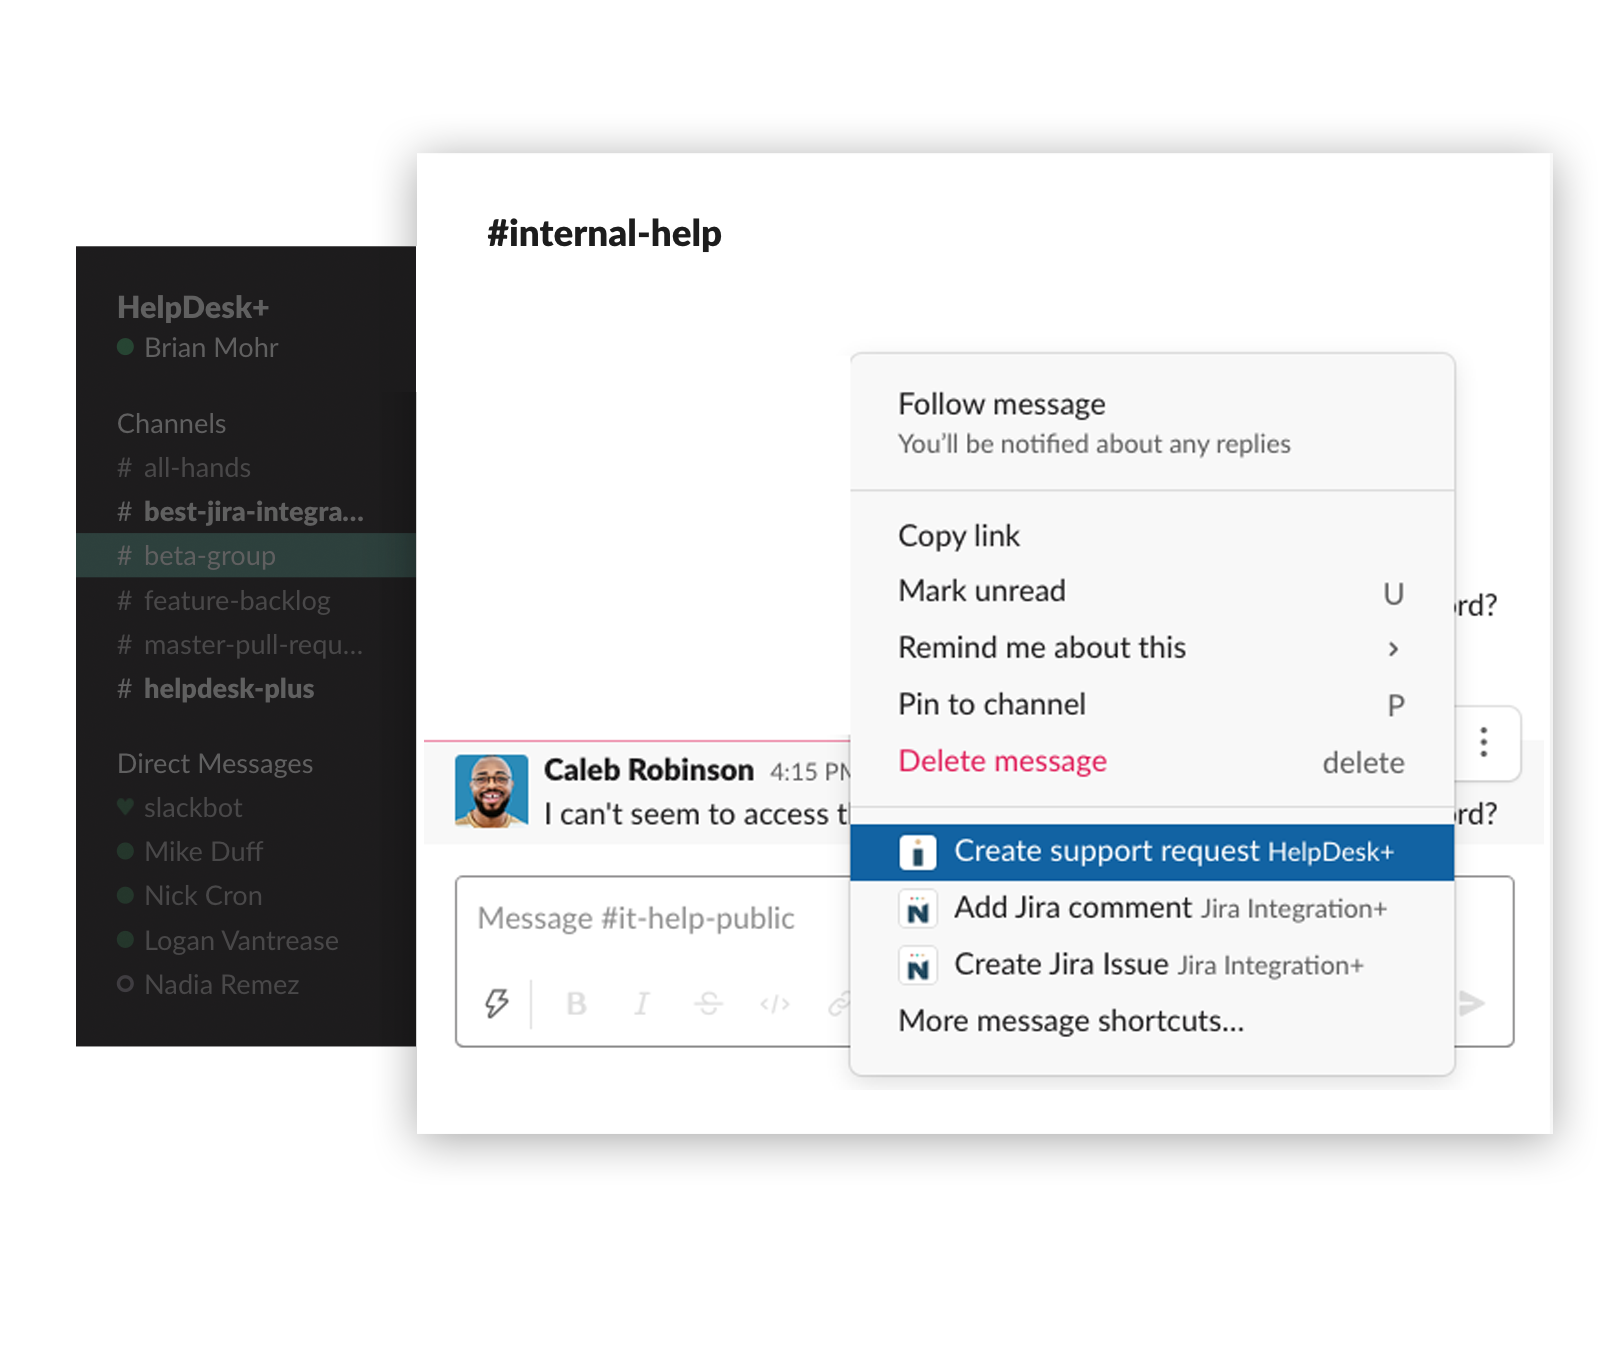
Task: Open slackbot direct message
Action: 246,808
